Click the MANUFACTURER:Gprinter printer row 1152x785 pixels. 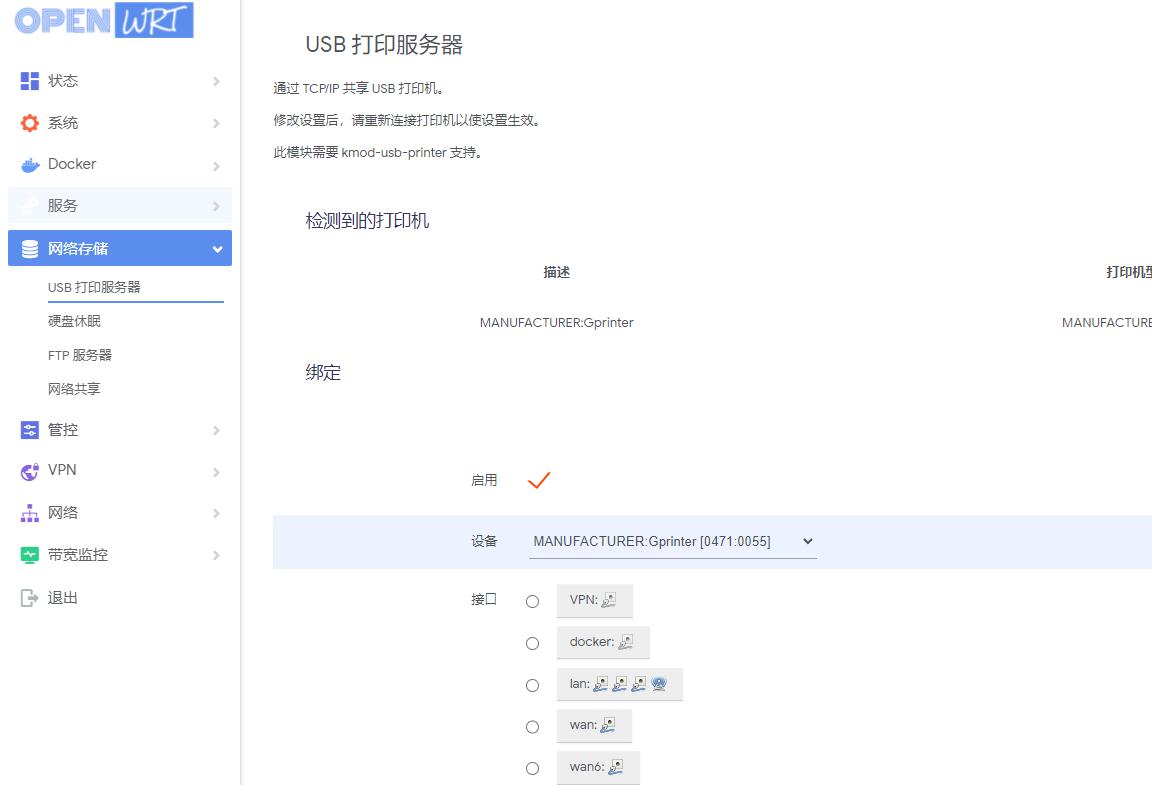click(x=556, y=322)
